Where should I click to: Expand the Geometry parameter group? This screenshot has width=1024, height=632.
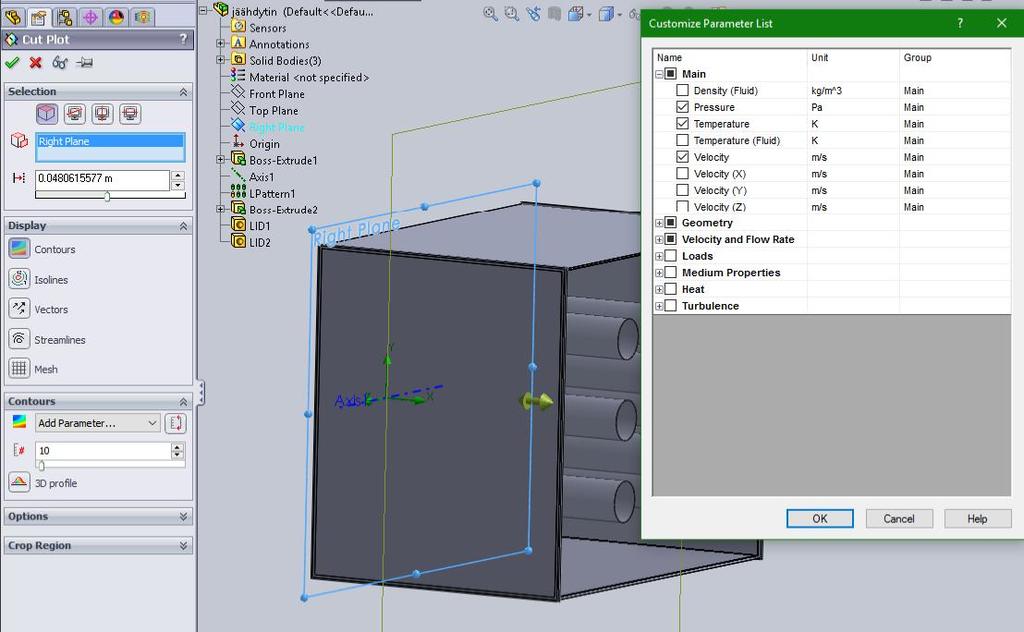click(x=659, y=223)
